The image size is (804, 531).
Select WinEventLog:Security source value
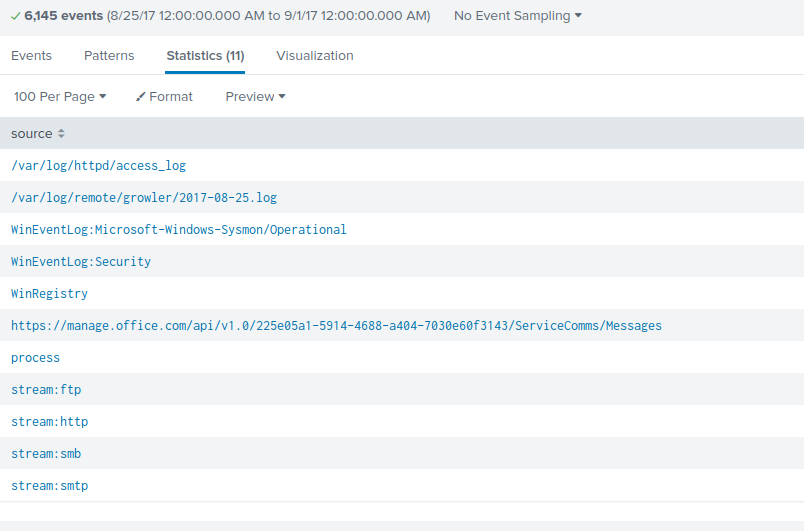pyautogui.click(x=80, y=262)
